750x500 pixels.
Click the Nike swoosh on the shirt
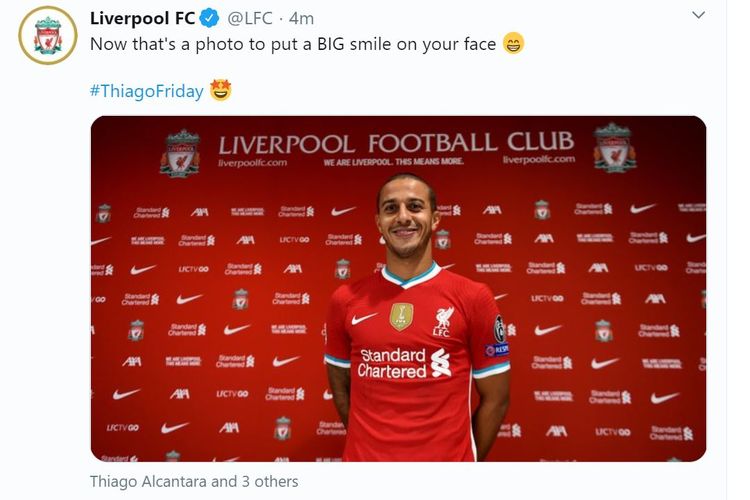364,319
